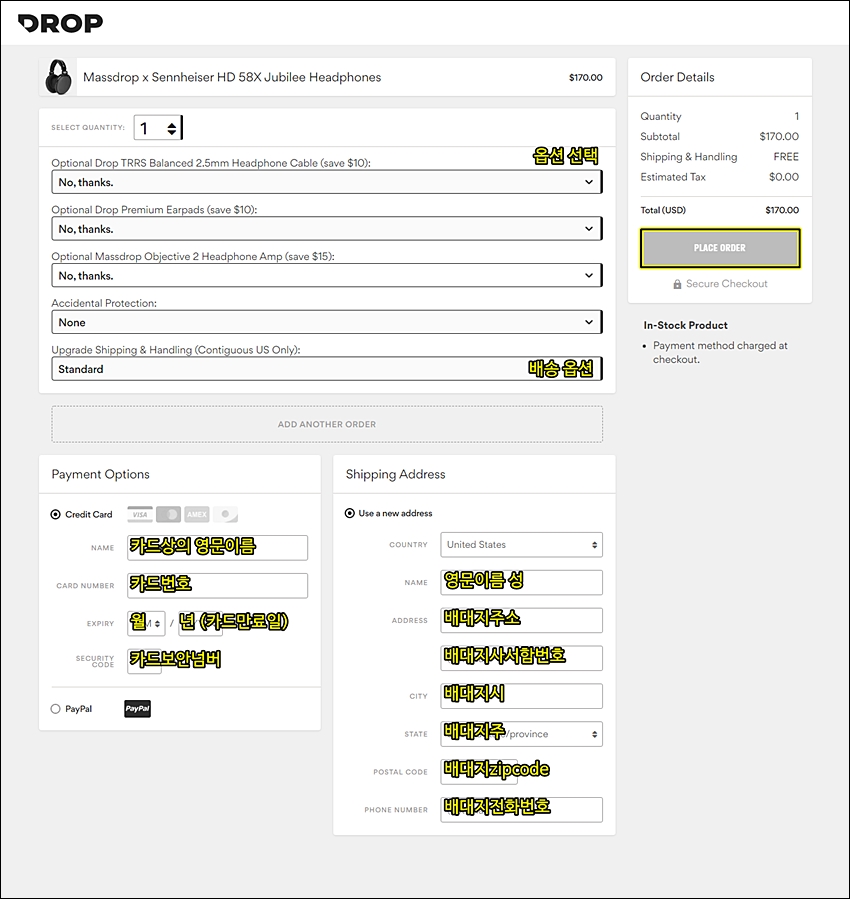Image resolution: width=850 pixels, height=899 pixels.
Task: Click the quantity stepper arrows
Action: tap(172, 128)
